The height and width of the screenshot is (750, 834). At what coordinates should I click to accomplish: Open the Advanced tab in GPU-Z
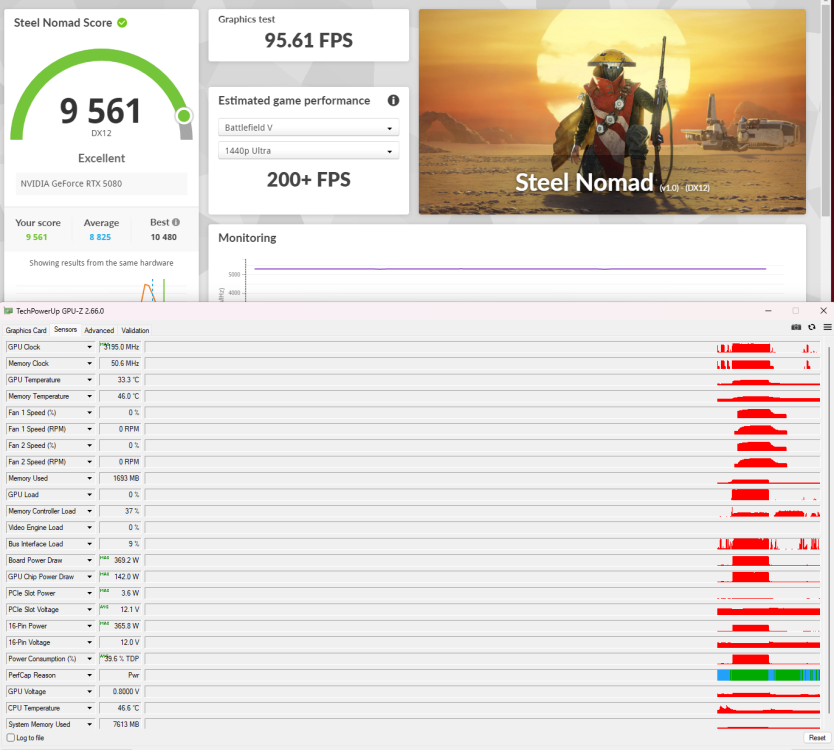(99, 330)
